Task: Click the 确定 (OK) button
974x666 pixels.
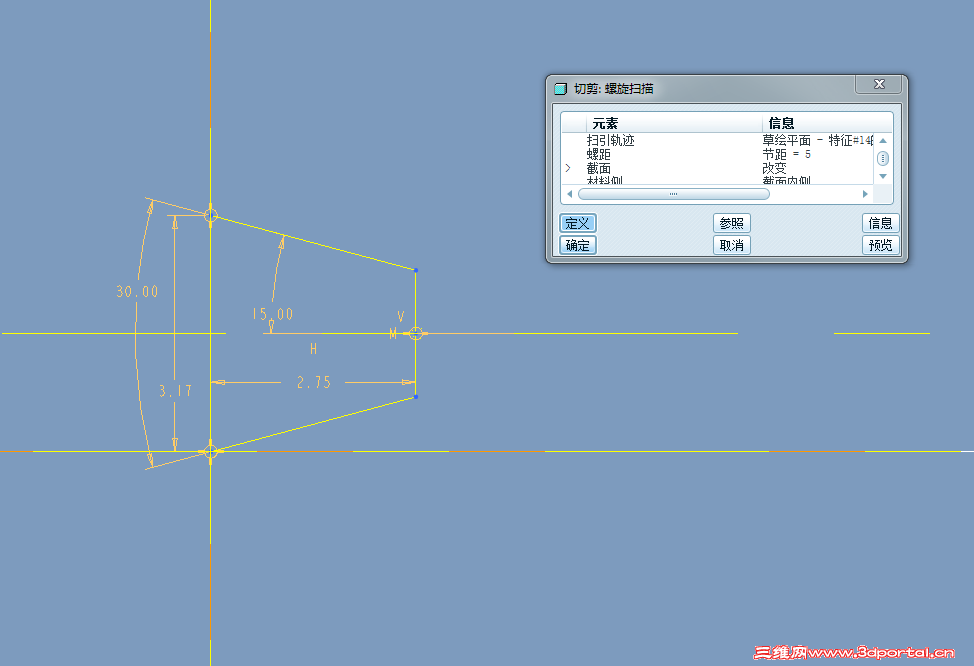Action: coord(578,245)
